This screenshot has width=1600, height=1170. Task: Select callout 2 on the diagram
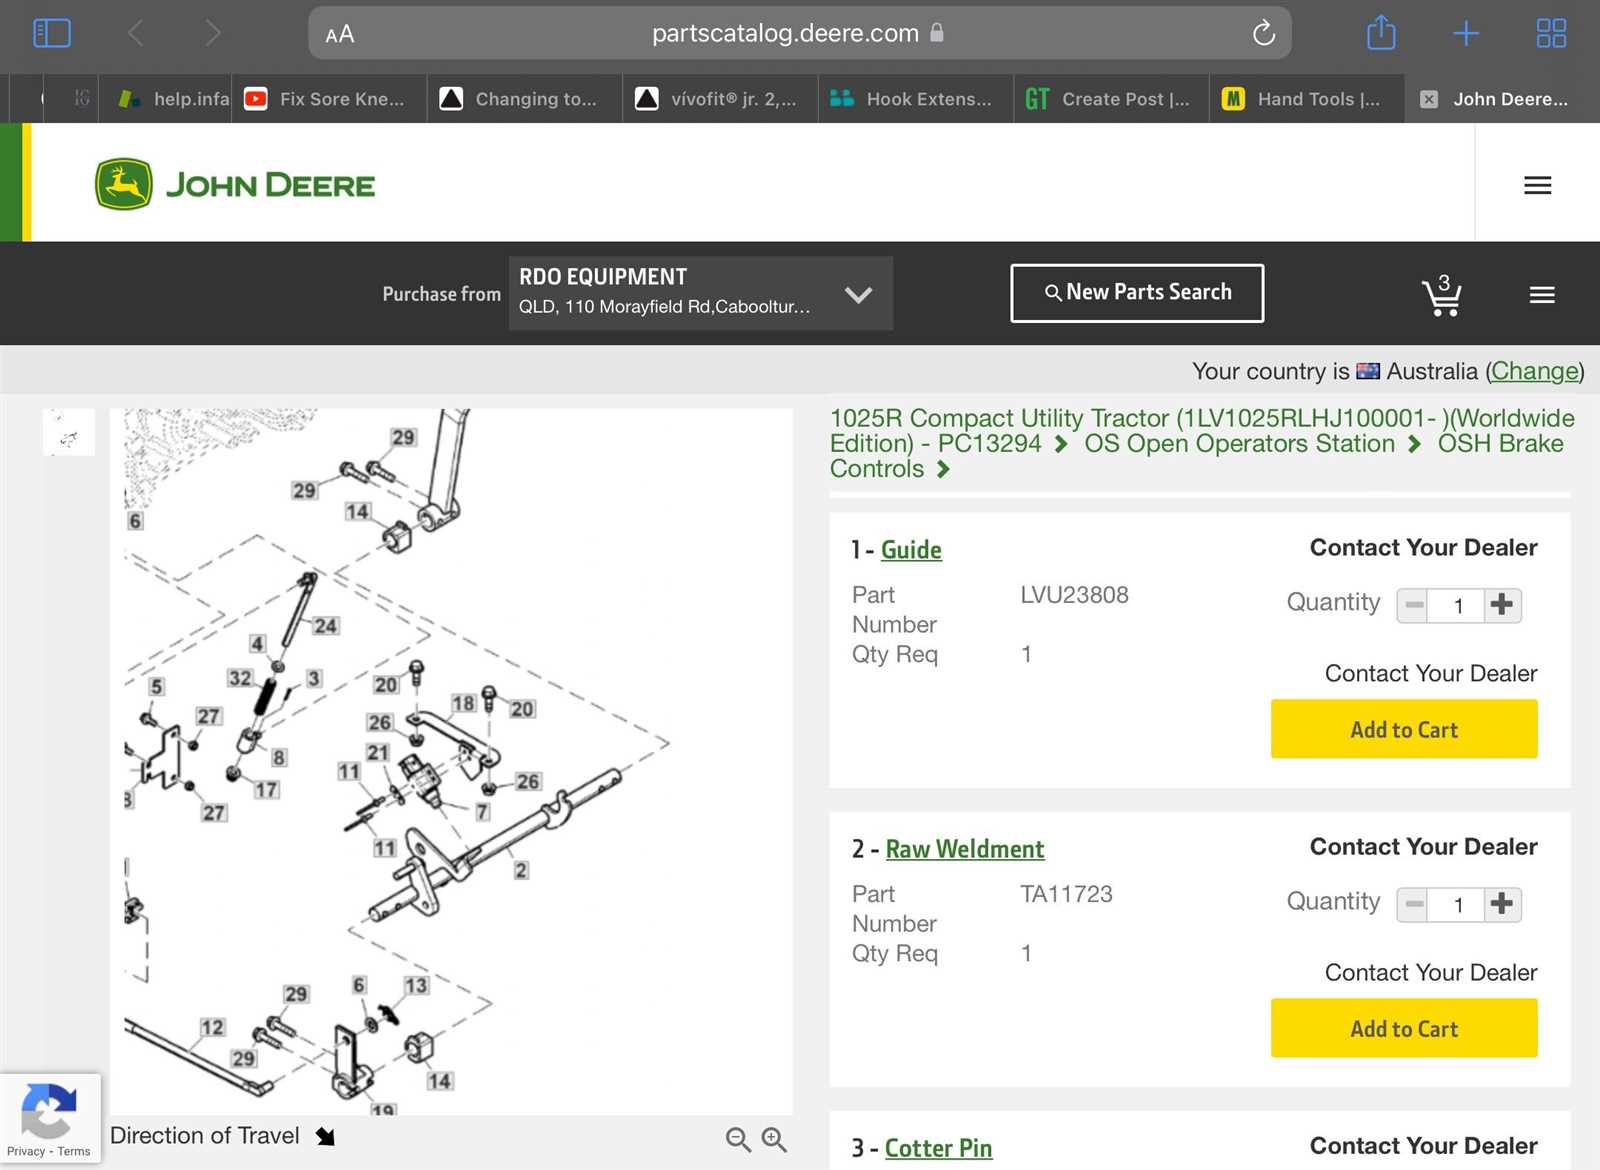point(521,870)
